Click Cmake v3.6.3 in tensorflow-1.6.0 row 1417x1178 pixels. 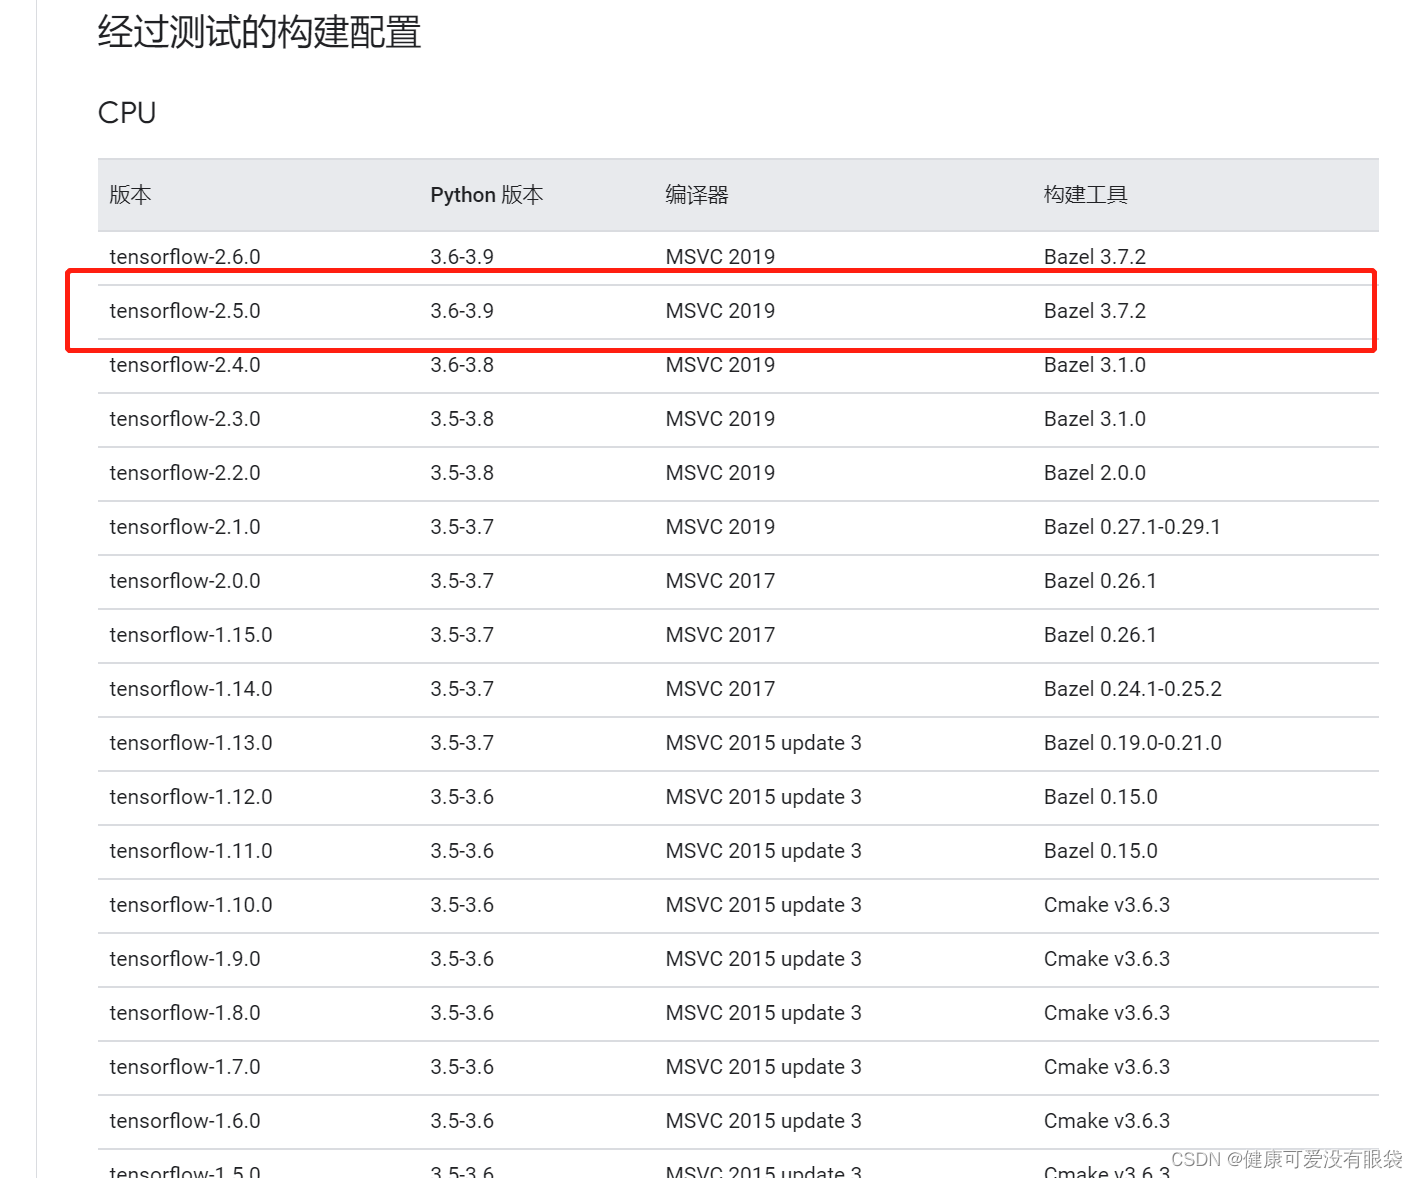[1107, 1121]
